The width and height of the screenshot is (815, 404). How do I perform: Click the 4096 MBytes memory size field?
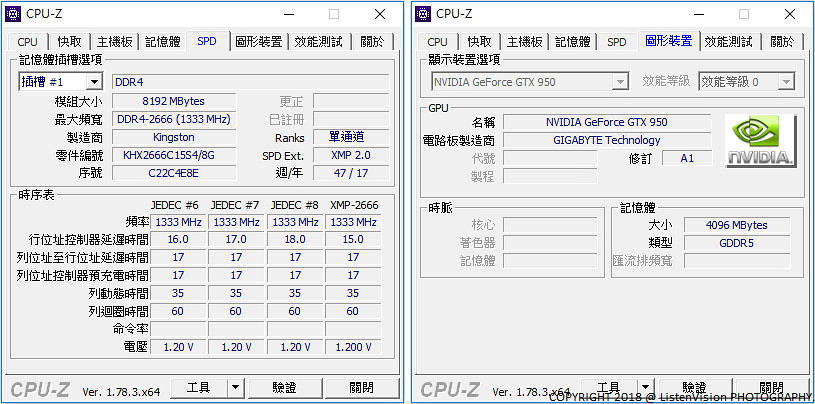(x=737, y=225)
